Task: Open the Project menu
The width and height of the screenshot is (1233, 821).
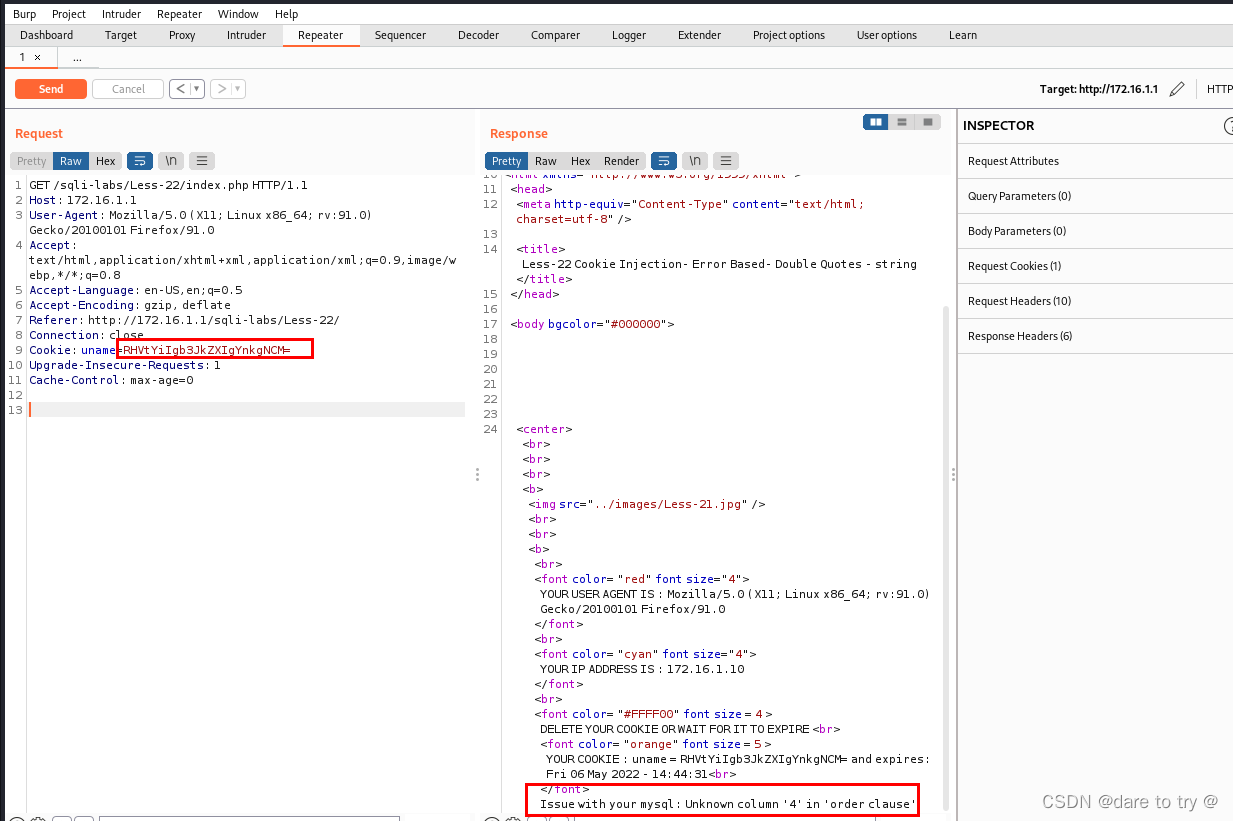Action: click(69, 14)
